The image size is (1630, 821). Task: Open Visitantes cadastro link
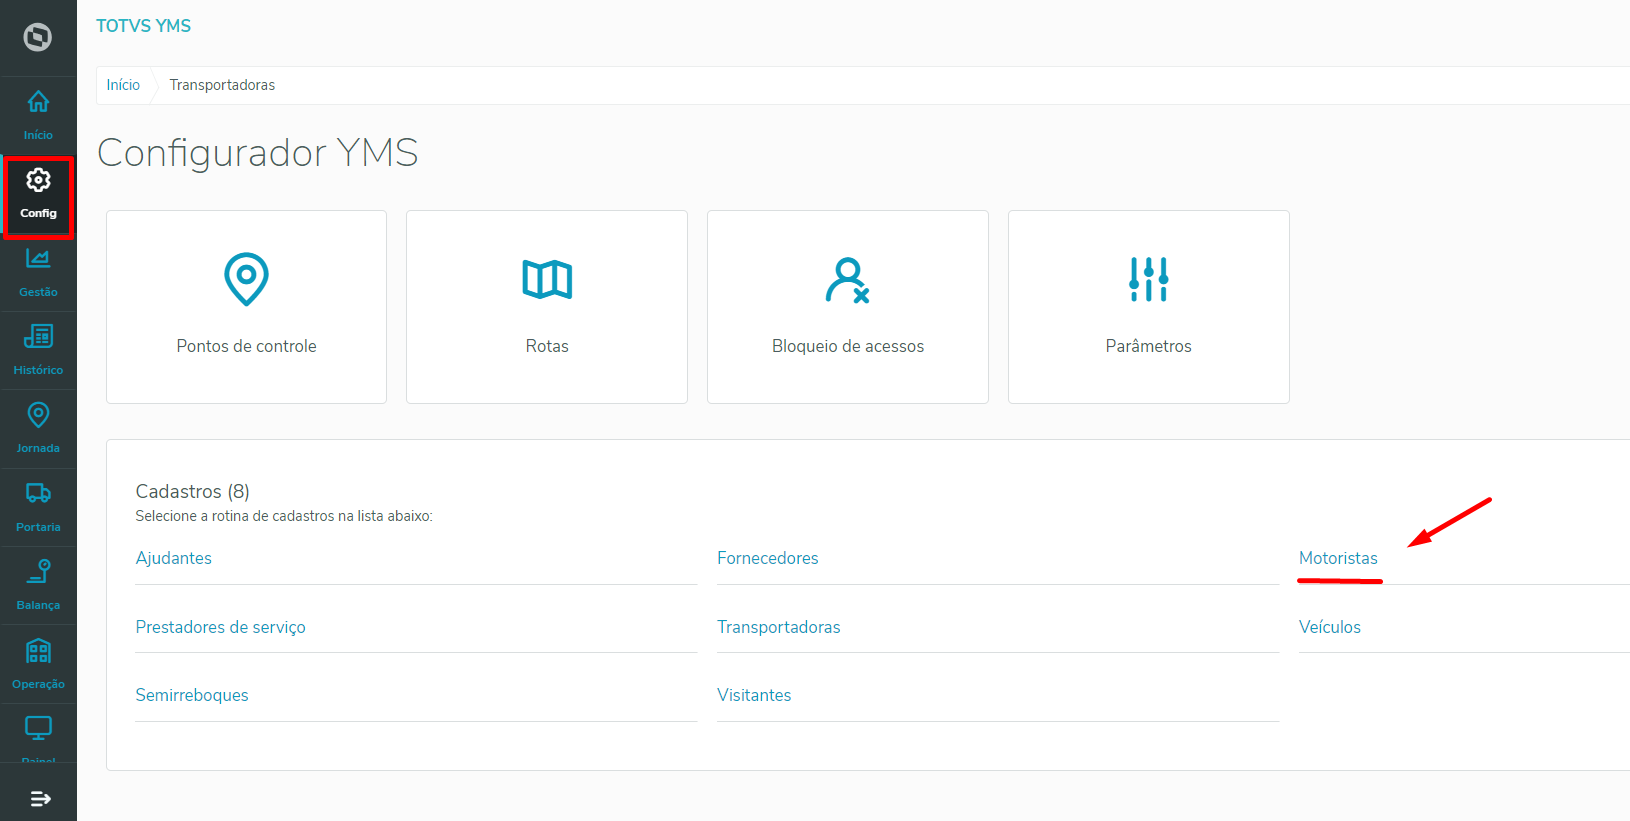tap(754, 695)
